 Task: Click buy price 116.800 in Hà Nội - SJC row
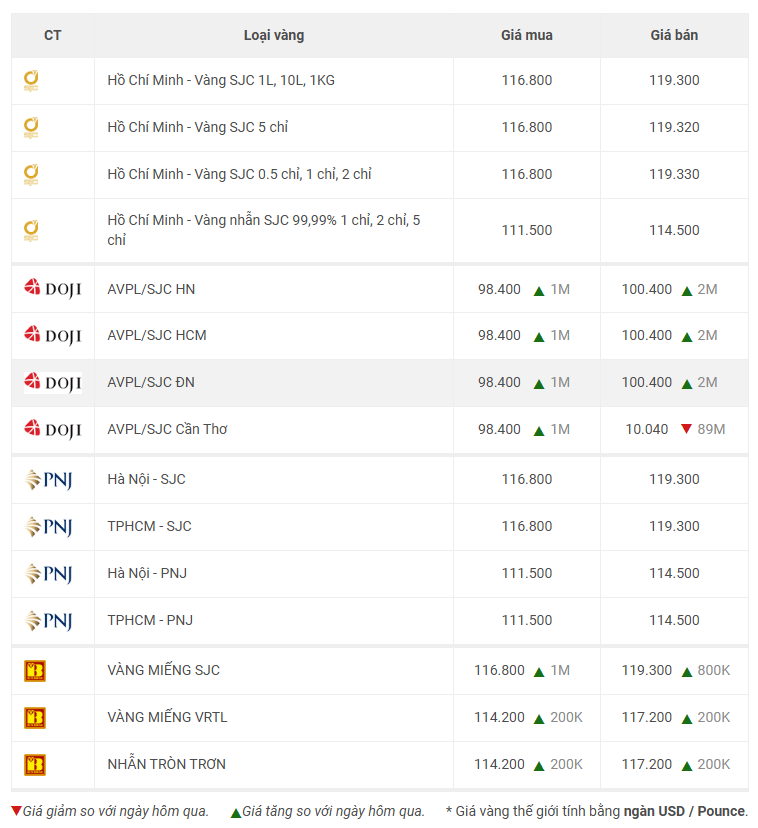527,479
